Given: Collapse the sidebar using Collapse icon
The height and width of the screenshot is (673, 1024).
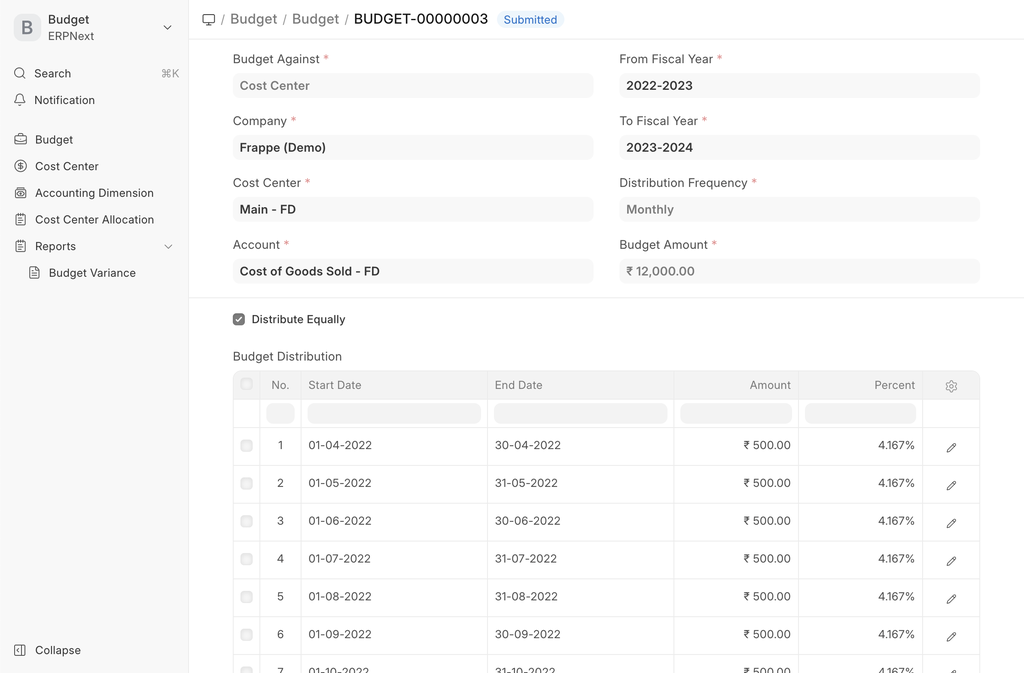Looking at the screenshot, I should click(20, 650).
